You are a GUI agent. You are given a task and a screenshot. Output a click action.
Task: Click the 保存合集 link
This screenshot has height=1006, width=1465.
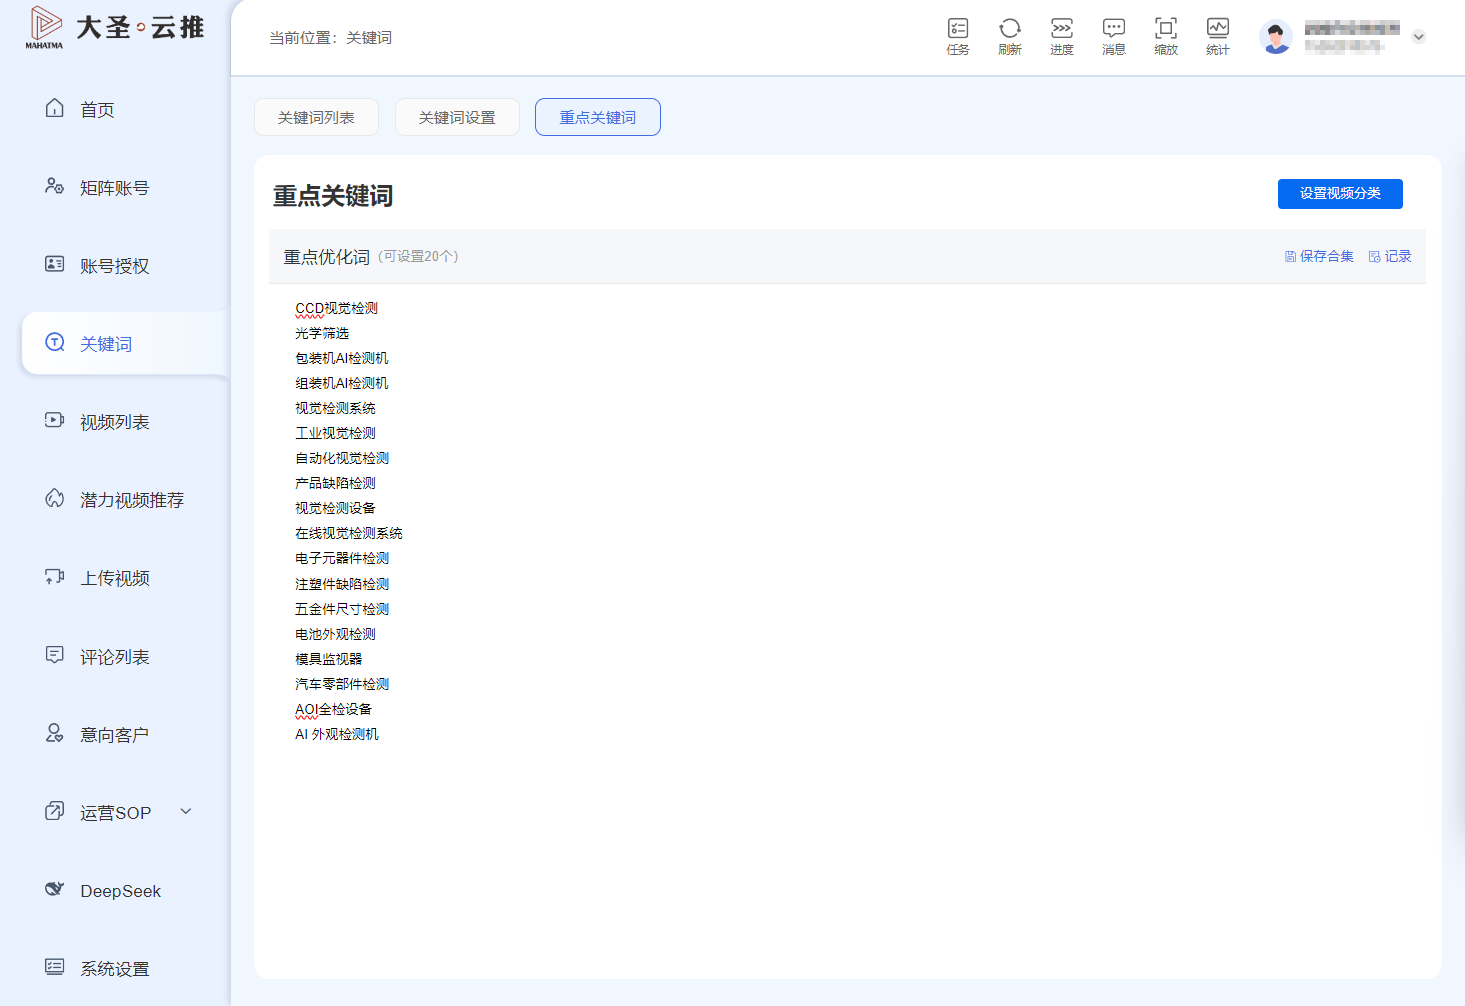pyautogui.click(x=1319, y=257)
